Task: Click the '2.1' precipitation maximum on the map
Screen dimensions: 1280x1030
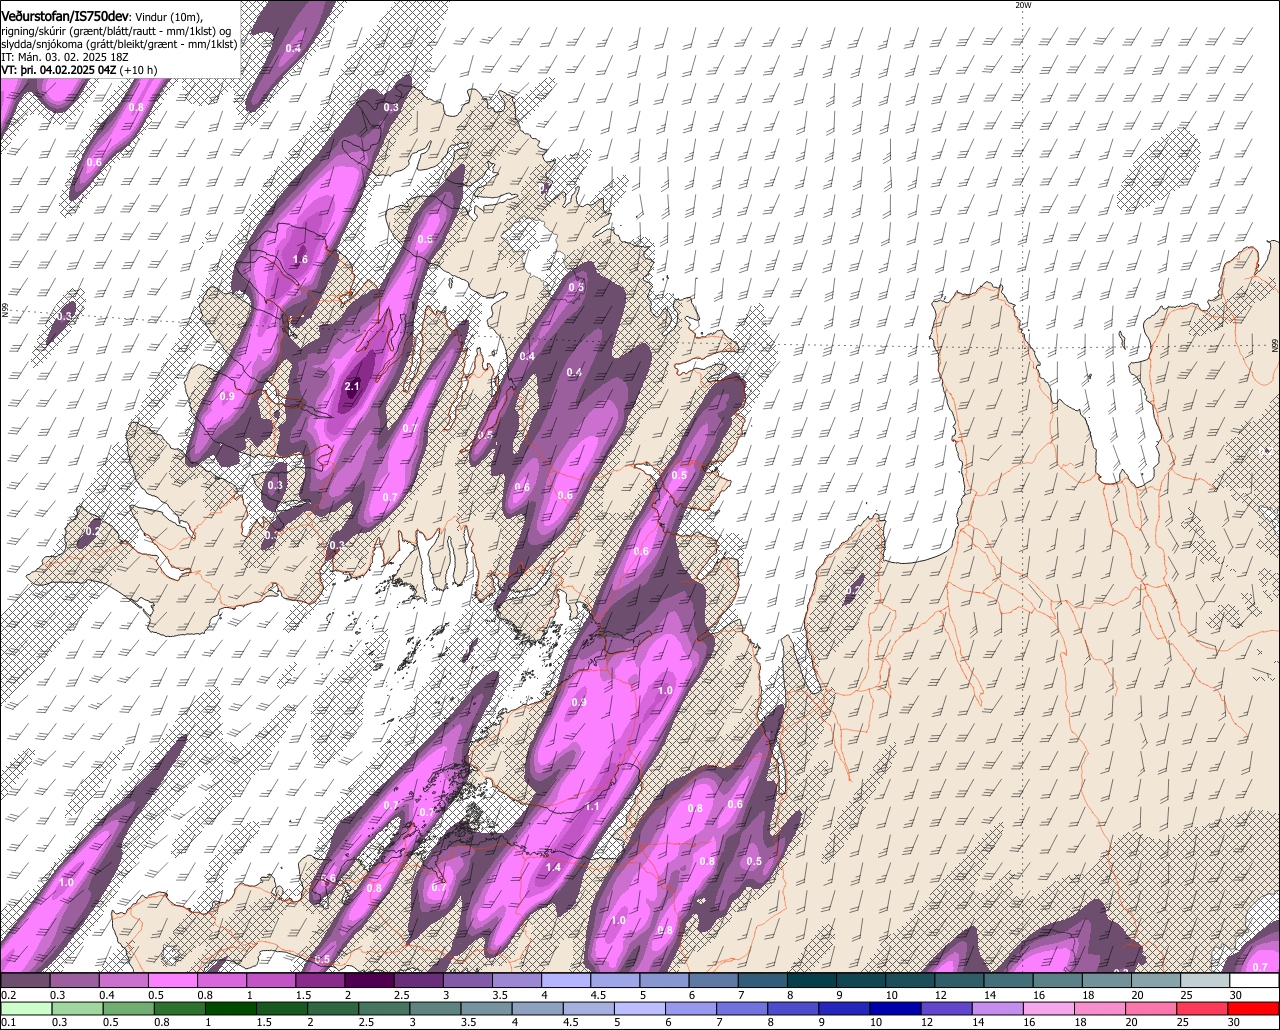Action: pyautogui.click(x=351, y=386)
